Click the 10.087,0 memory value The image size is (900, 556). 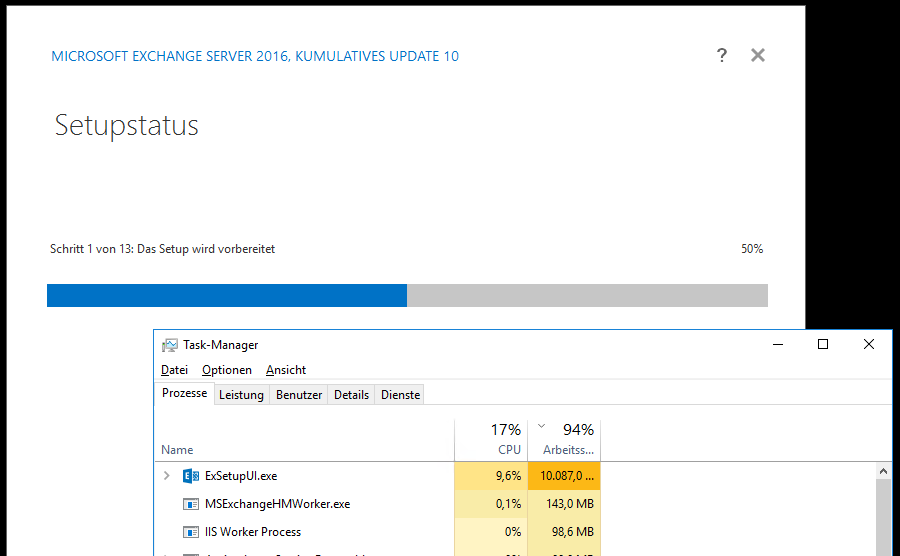(x=567, y=476)
